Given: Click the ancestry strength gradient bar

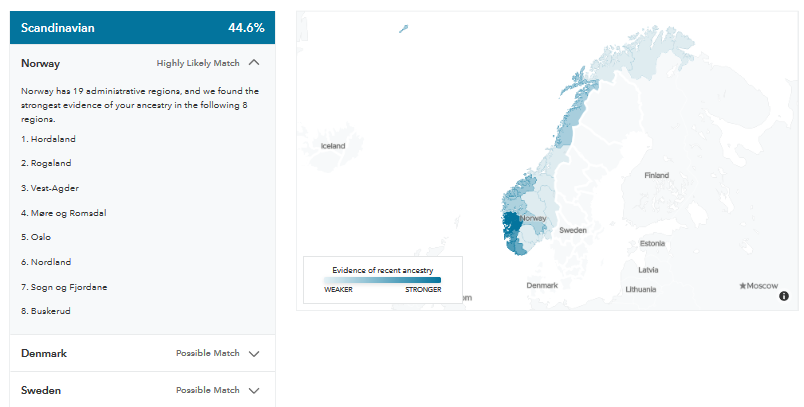Looking at the screenshot, I should [x=382, y=280].
